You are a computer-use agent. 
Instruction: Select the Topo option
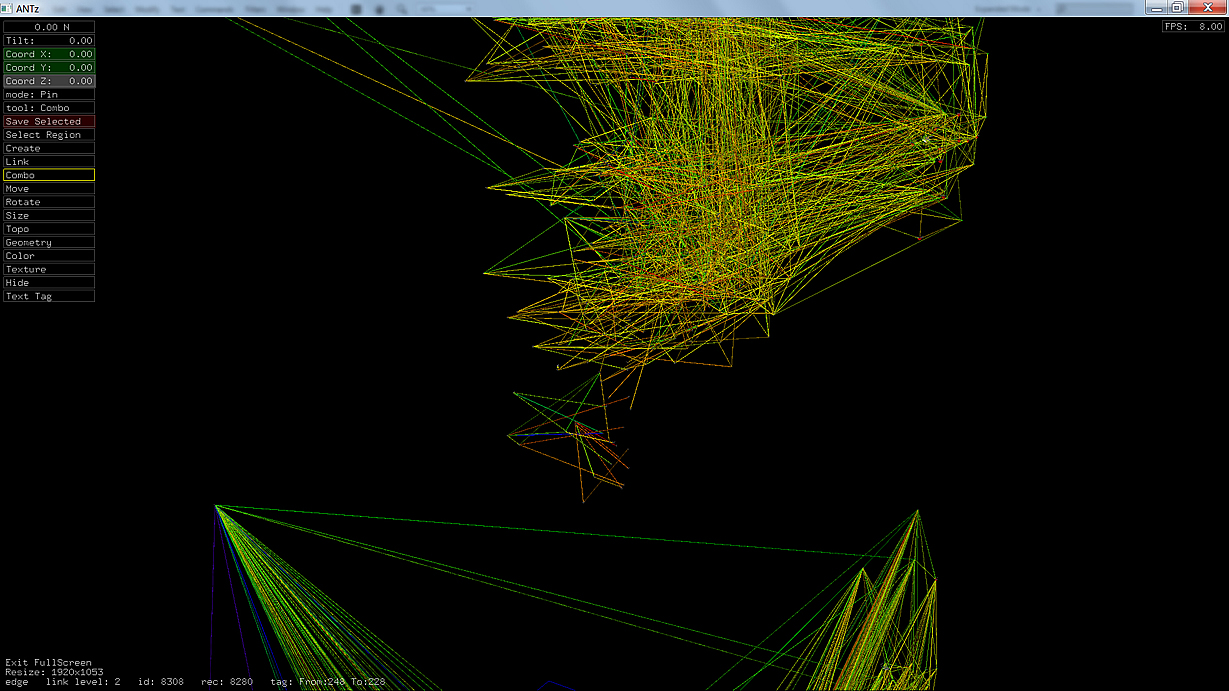tap(49, 229)
